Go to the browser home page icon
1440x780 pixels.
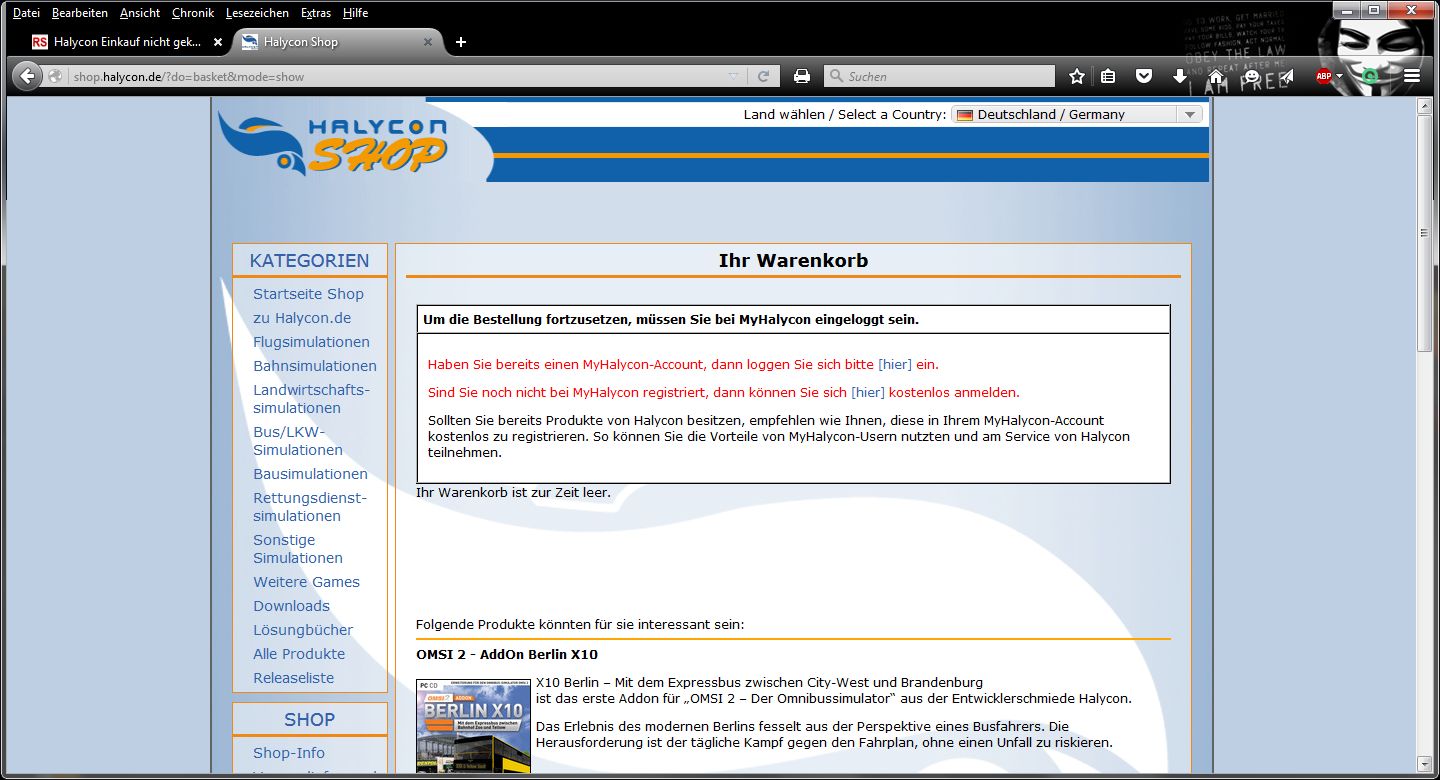tap(1216, 76)
